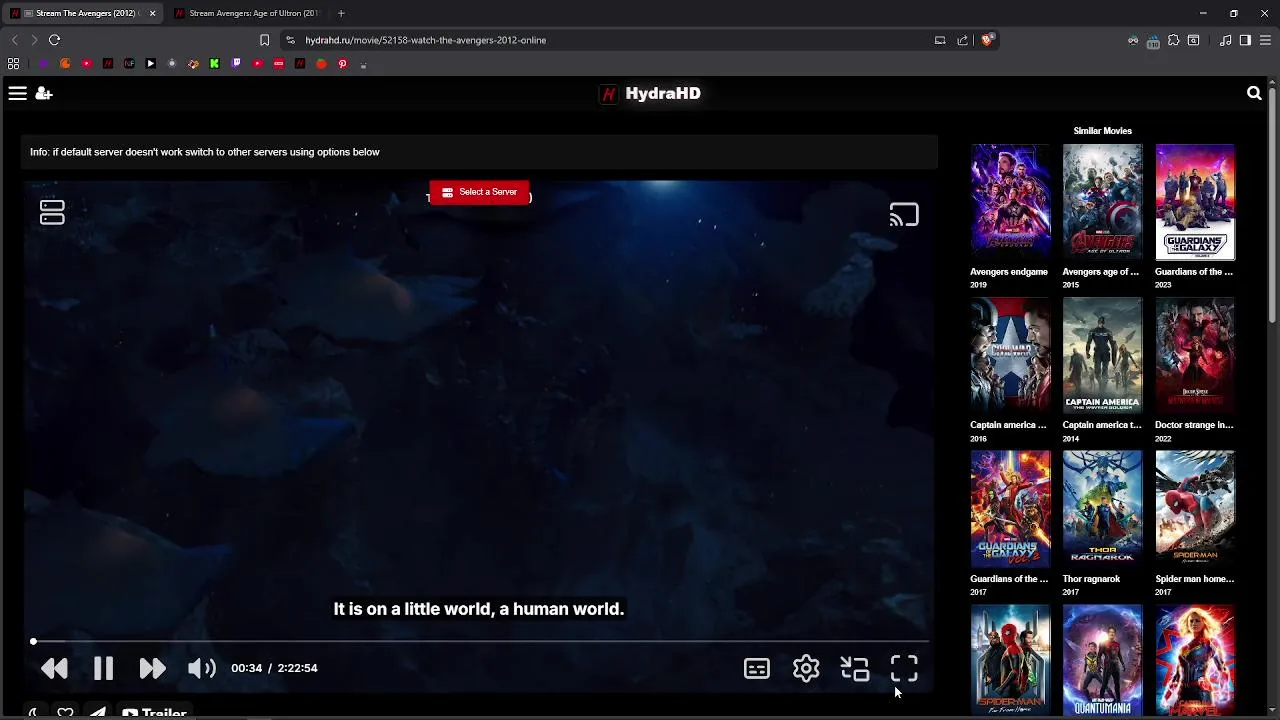
Task: Open a new browser tab
Action: point(341,13)
